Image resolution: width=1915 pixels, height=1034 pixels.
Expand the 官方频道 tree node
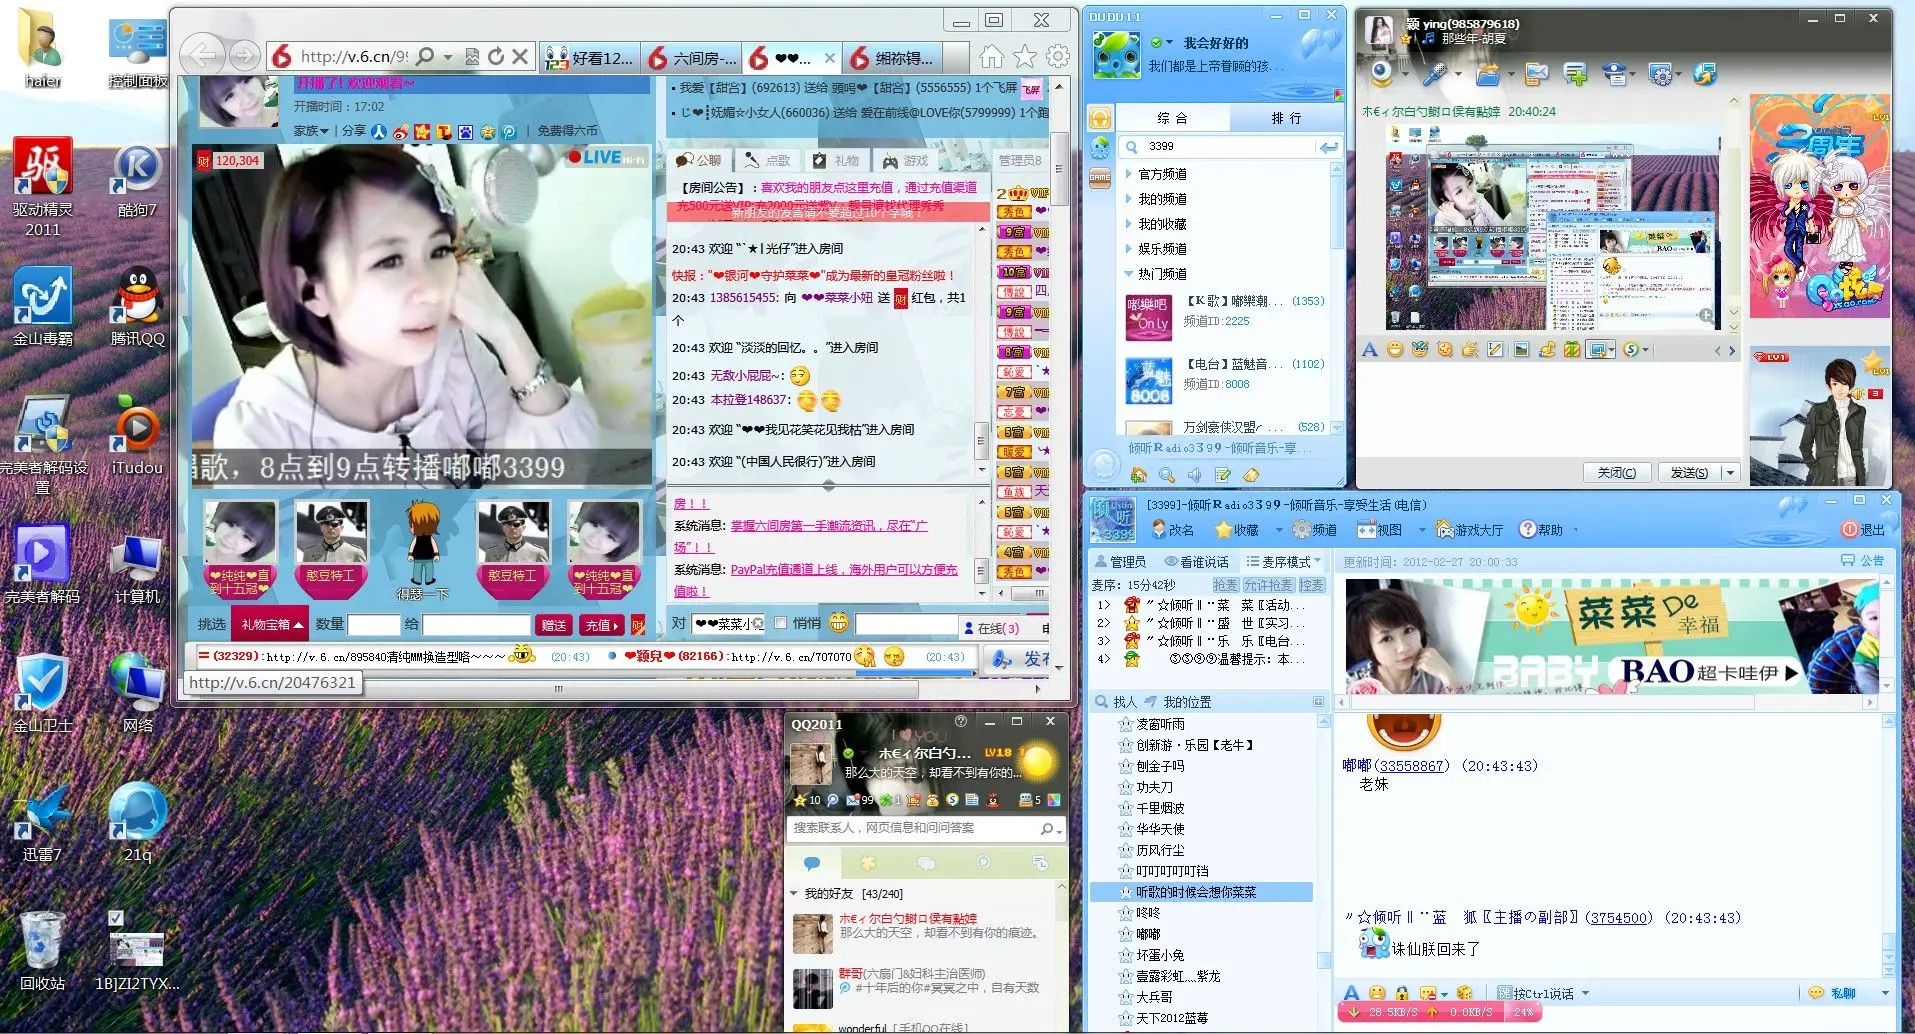tap(1129, 174)
